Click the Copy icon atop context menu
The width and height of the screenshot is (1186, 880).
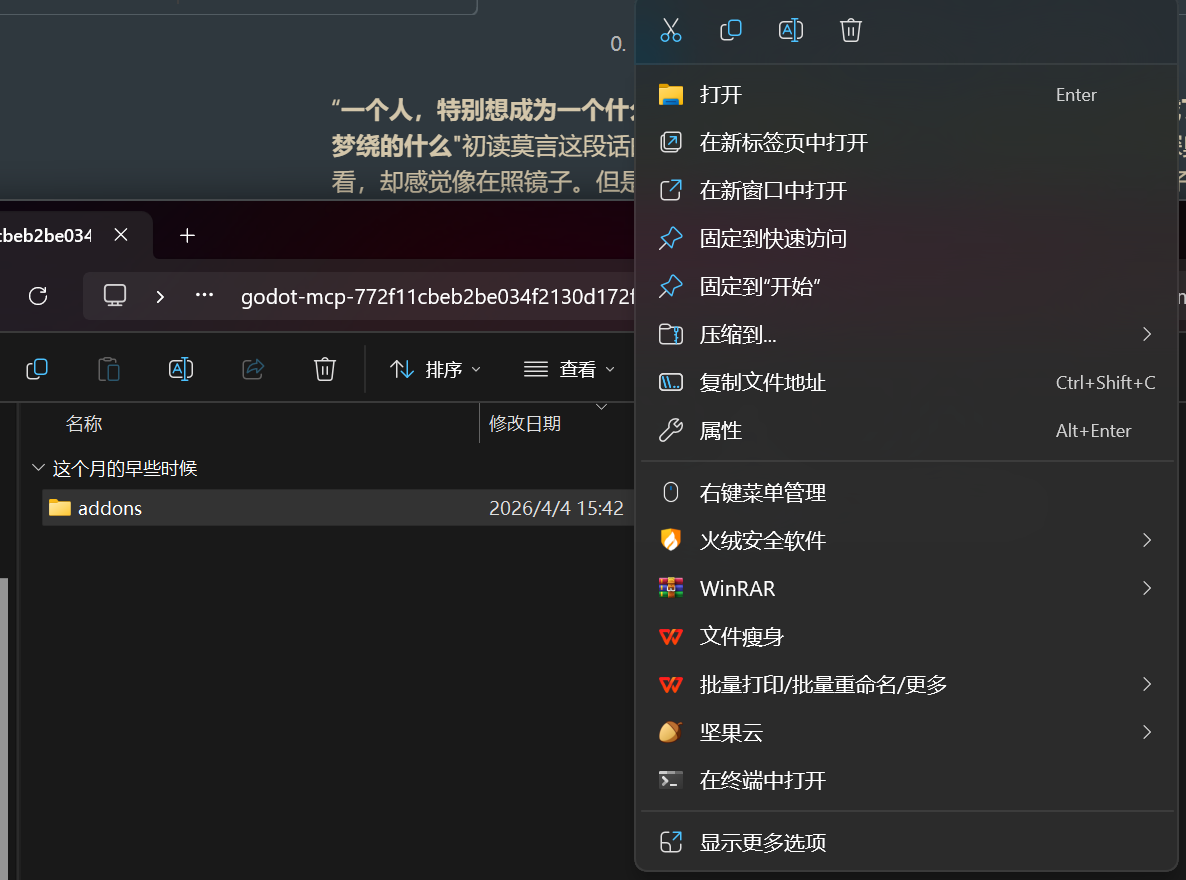point(731,30)
